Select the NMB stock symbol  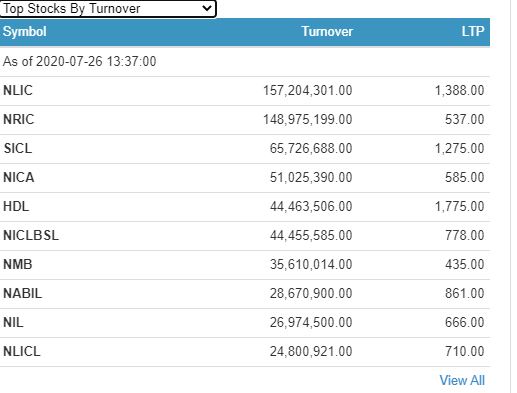(18, 265)
